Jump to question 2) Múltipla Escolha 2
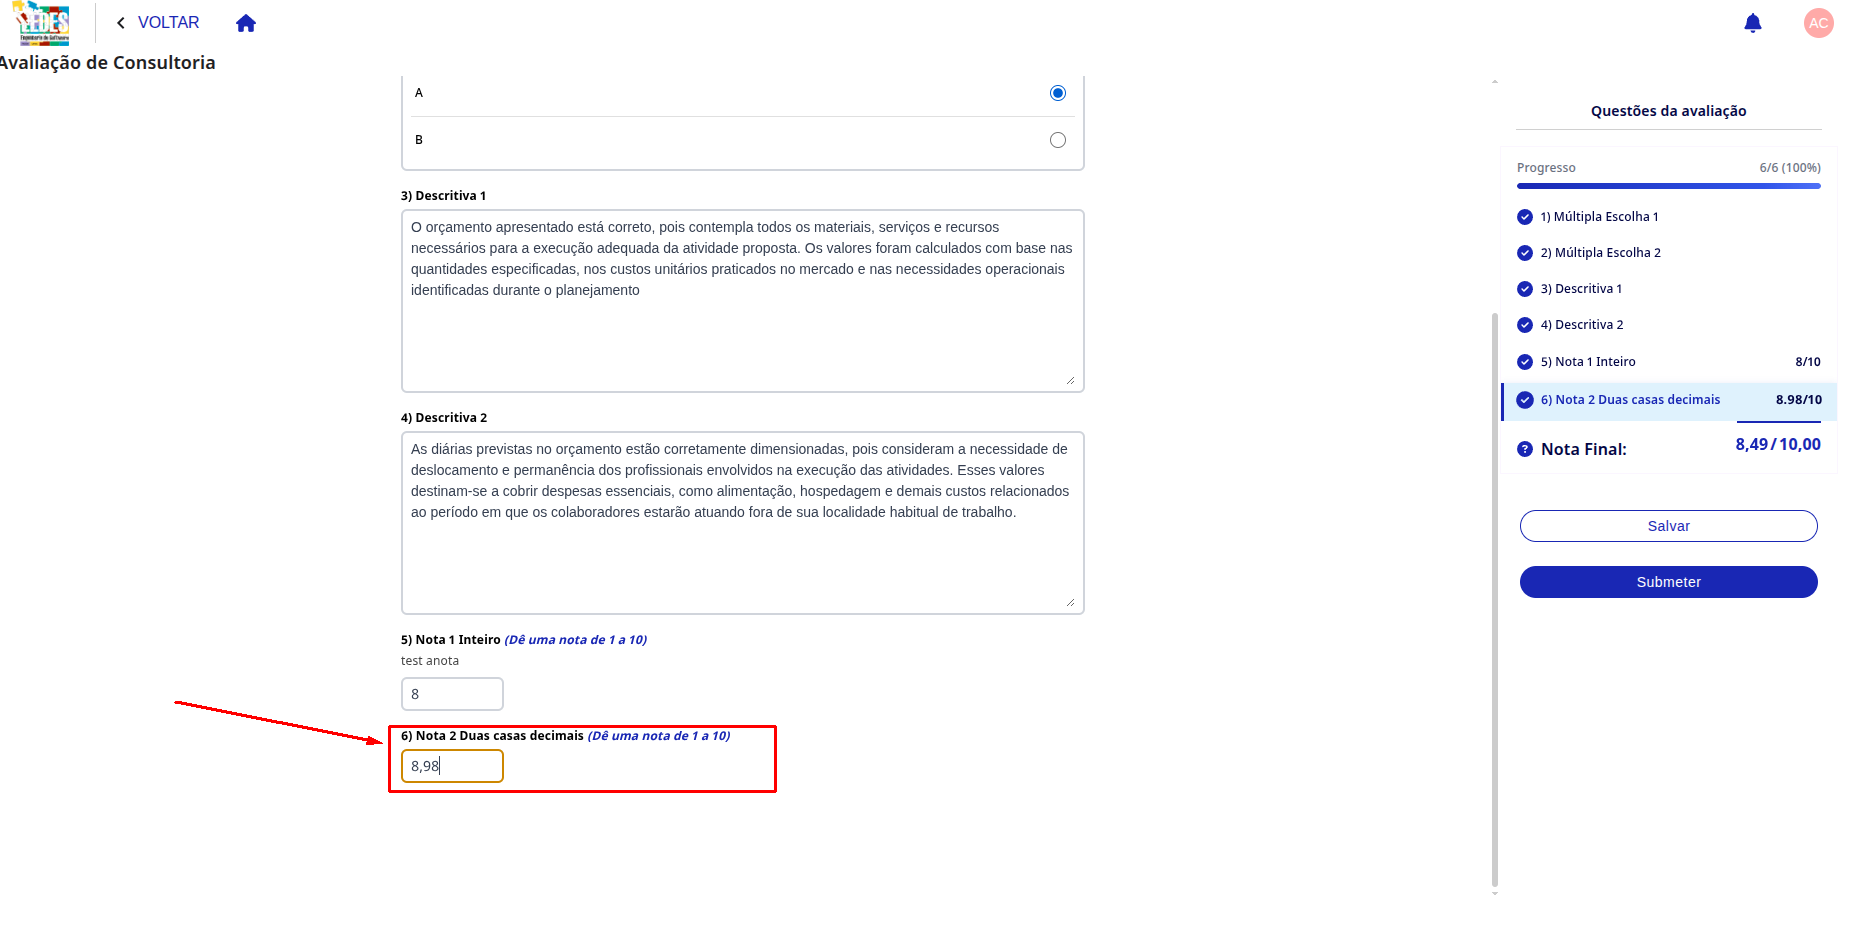This screenshot has width=1849, height=929. point(1600,253)
